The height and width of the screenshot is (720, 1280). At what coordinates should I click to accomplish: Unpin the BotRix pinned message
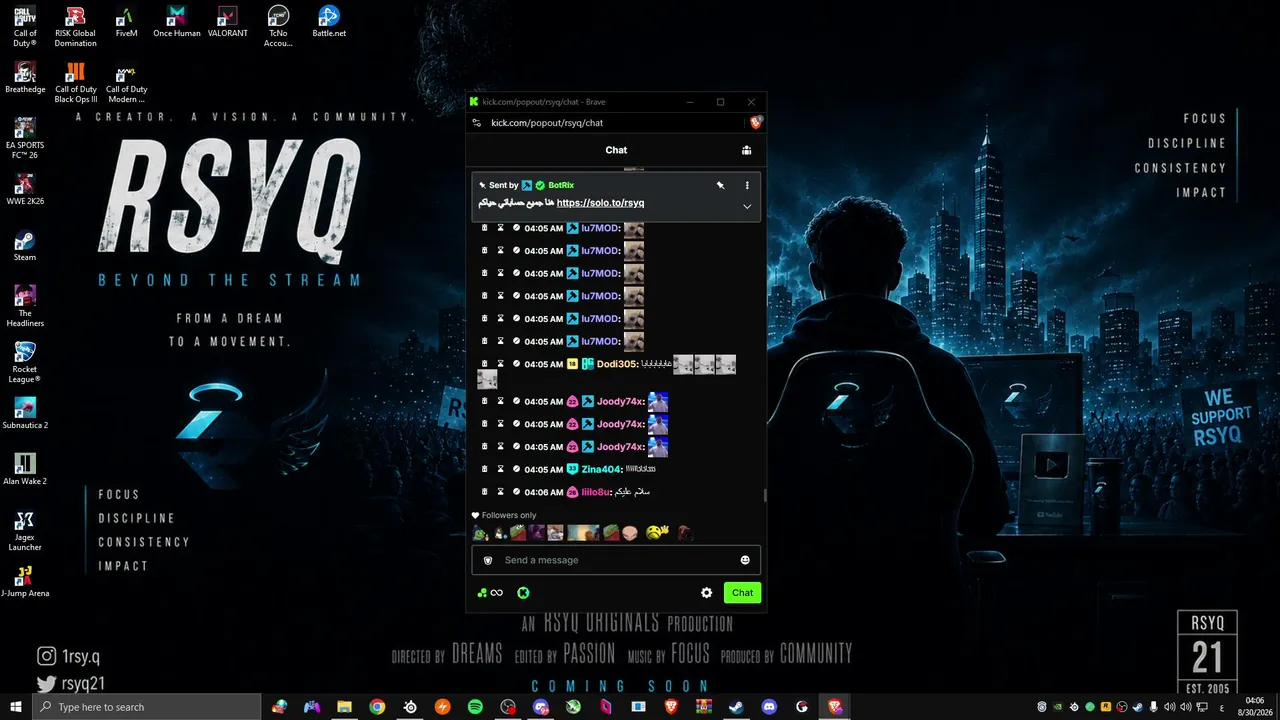click(x=720, y=185)
